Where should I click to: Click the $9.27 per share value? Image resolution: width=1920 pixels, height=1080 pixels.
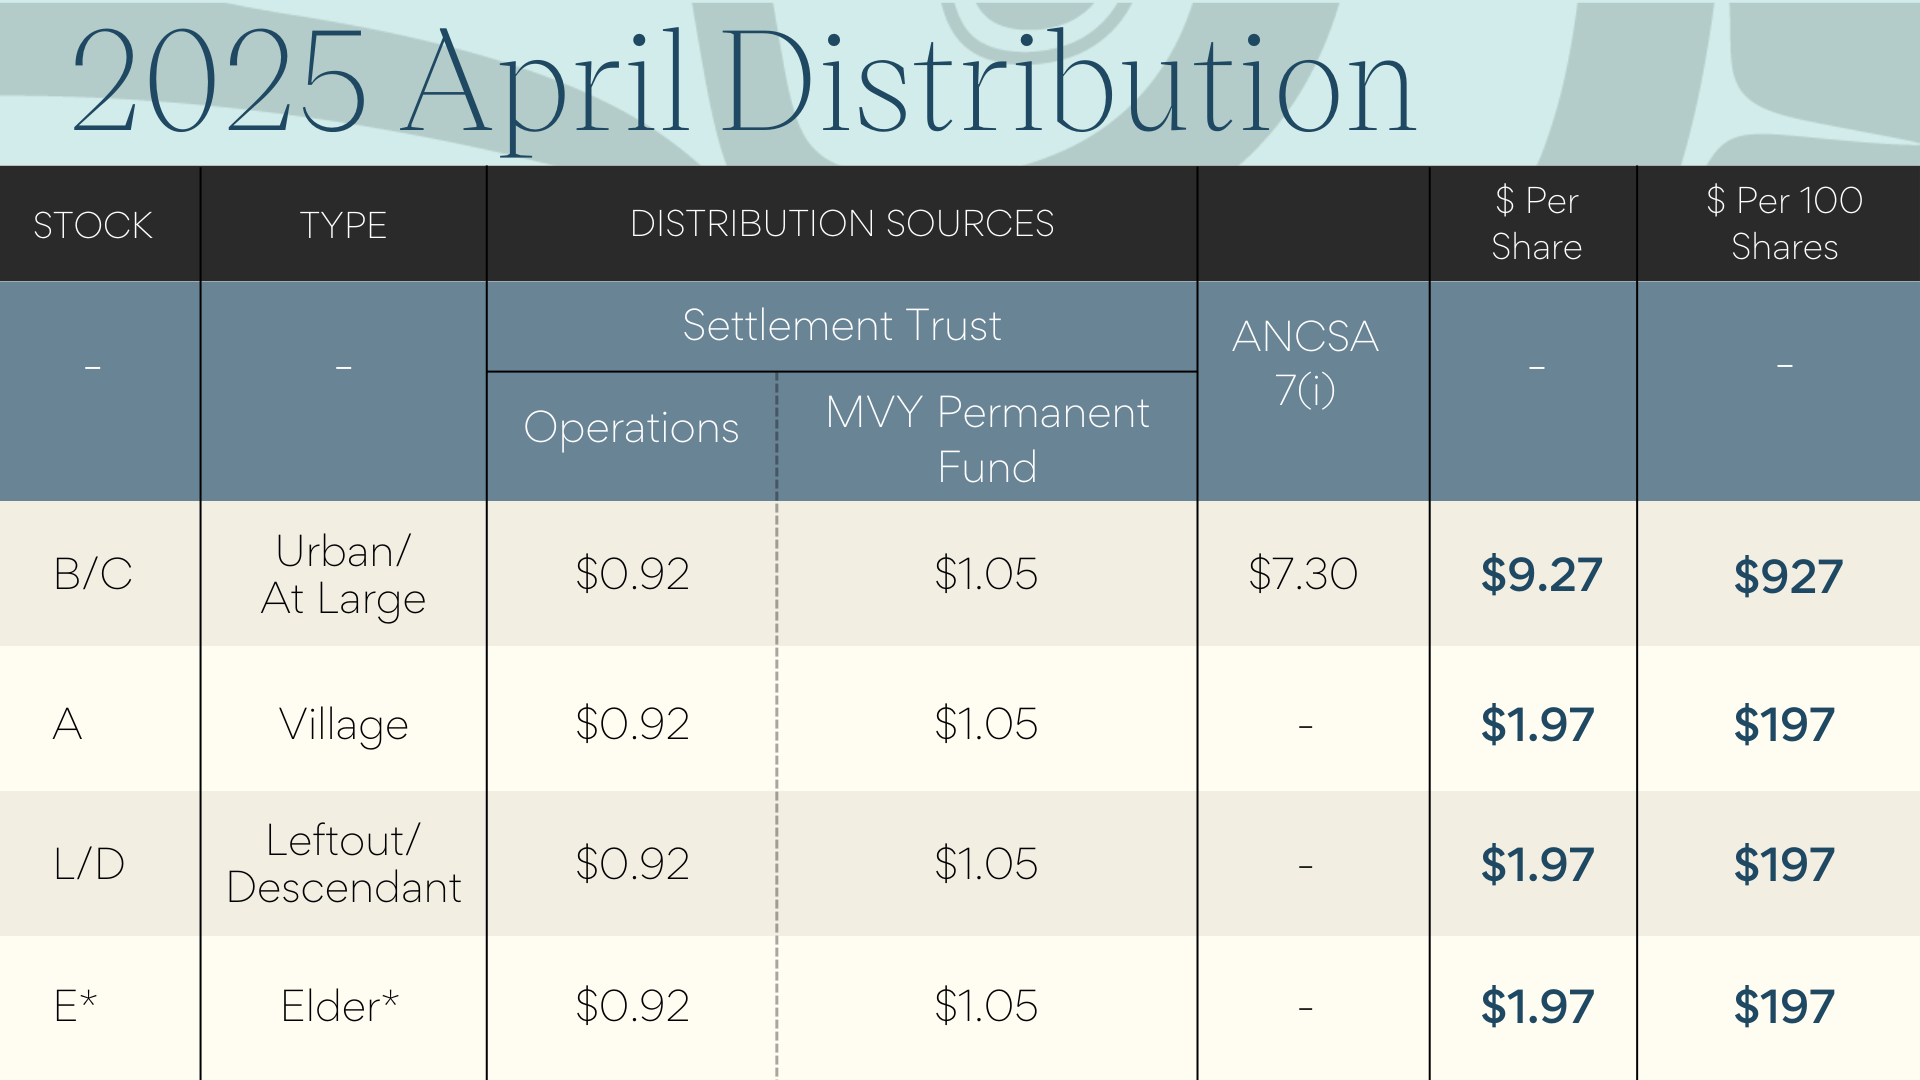tap(1541, 575)
